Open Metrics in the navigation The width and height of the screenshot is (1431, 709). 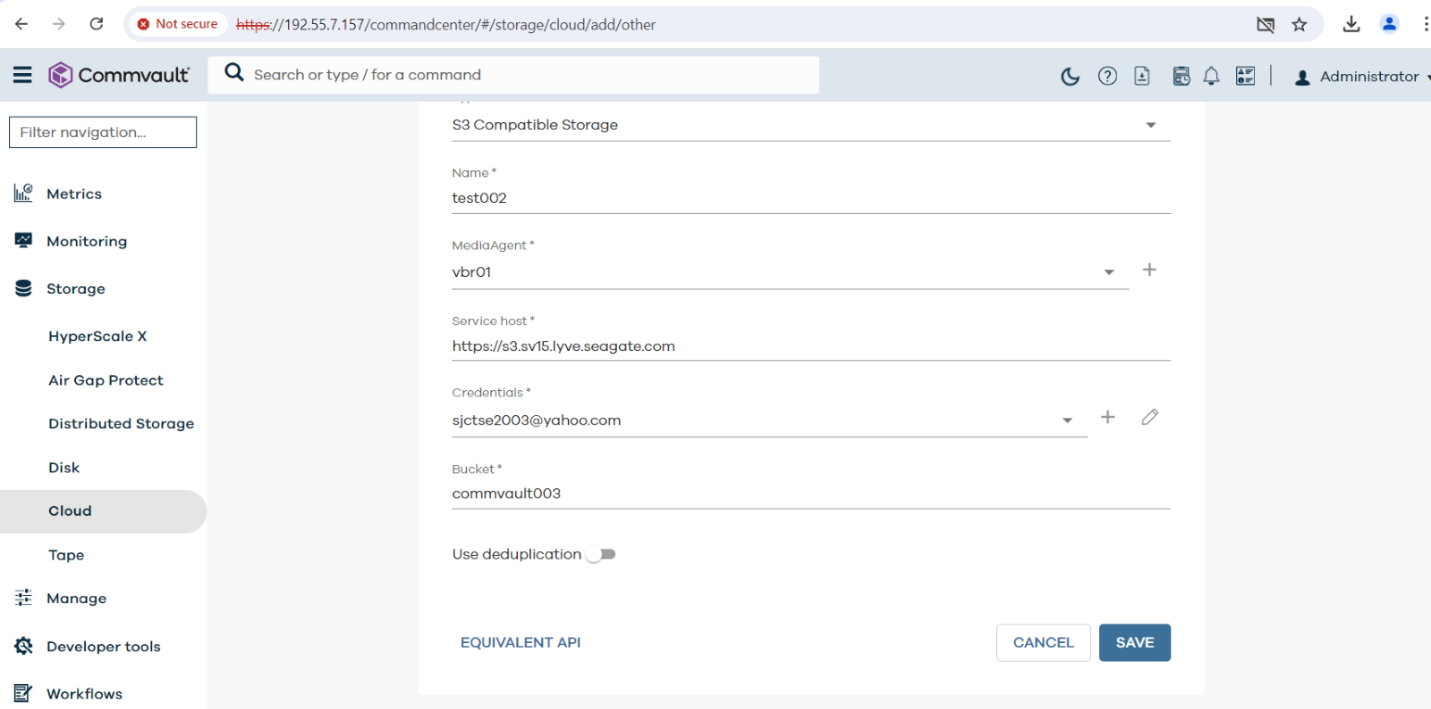point(74,194)
